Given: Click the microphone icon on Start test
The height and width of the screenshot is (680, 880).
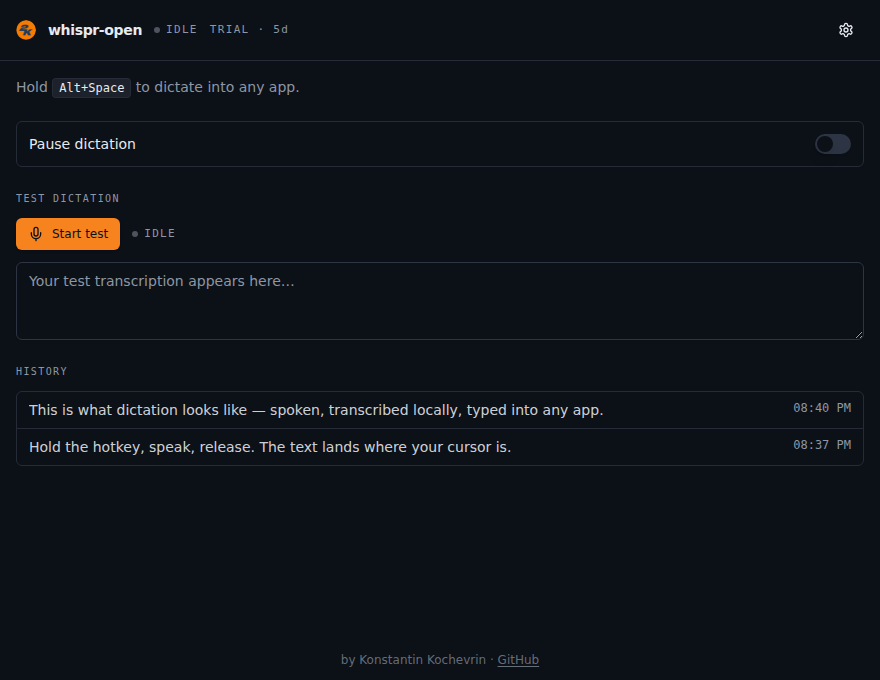Looking at the screenshot, I should 36,234.
